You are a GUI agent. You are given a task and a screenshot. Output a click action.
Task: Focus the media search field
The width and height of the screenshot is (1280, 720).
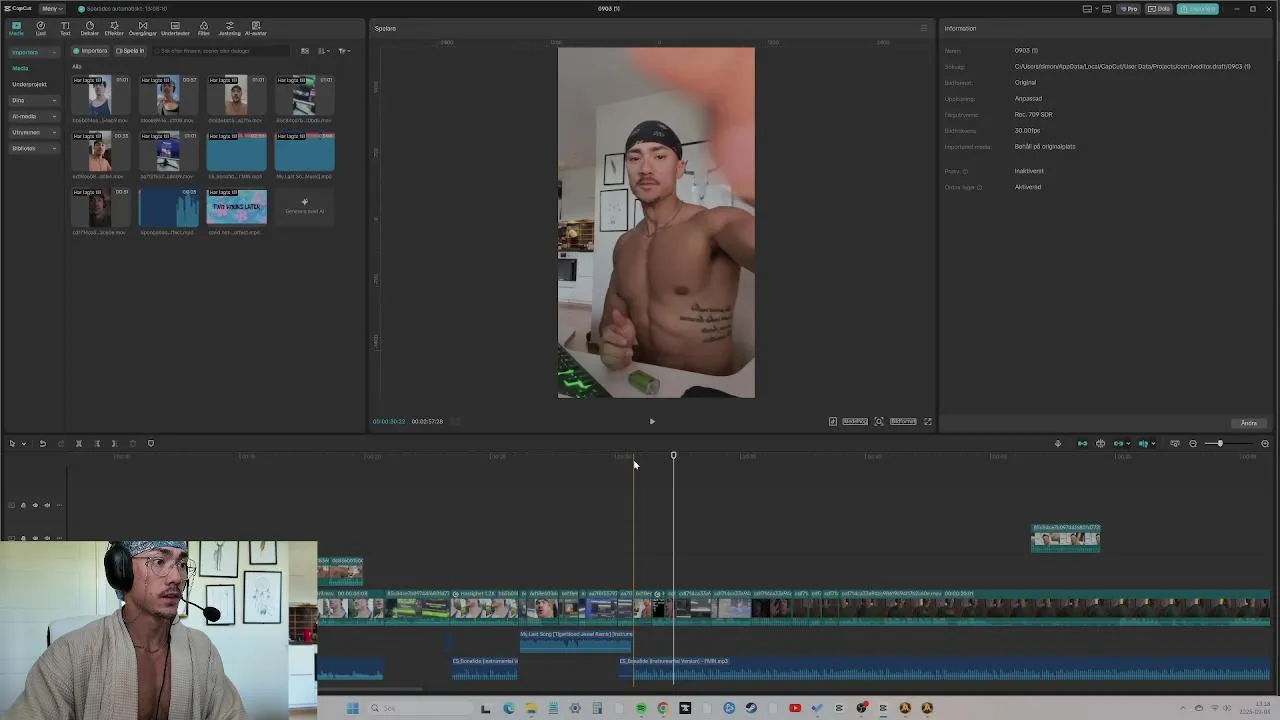pyautogui.click(x=222, y=51)
